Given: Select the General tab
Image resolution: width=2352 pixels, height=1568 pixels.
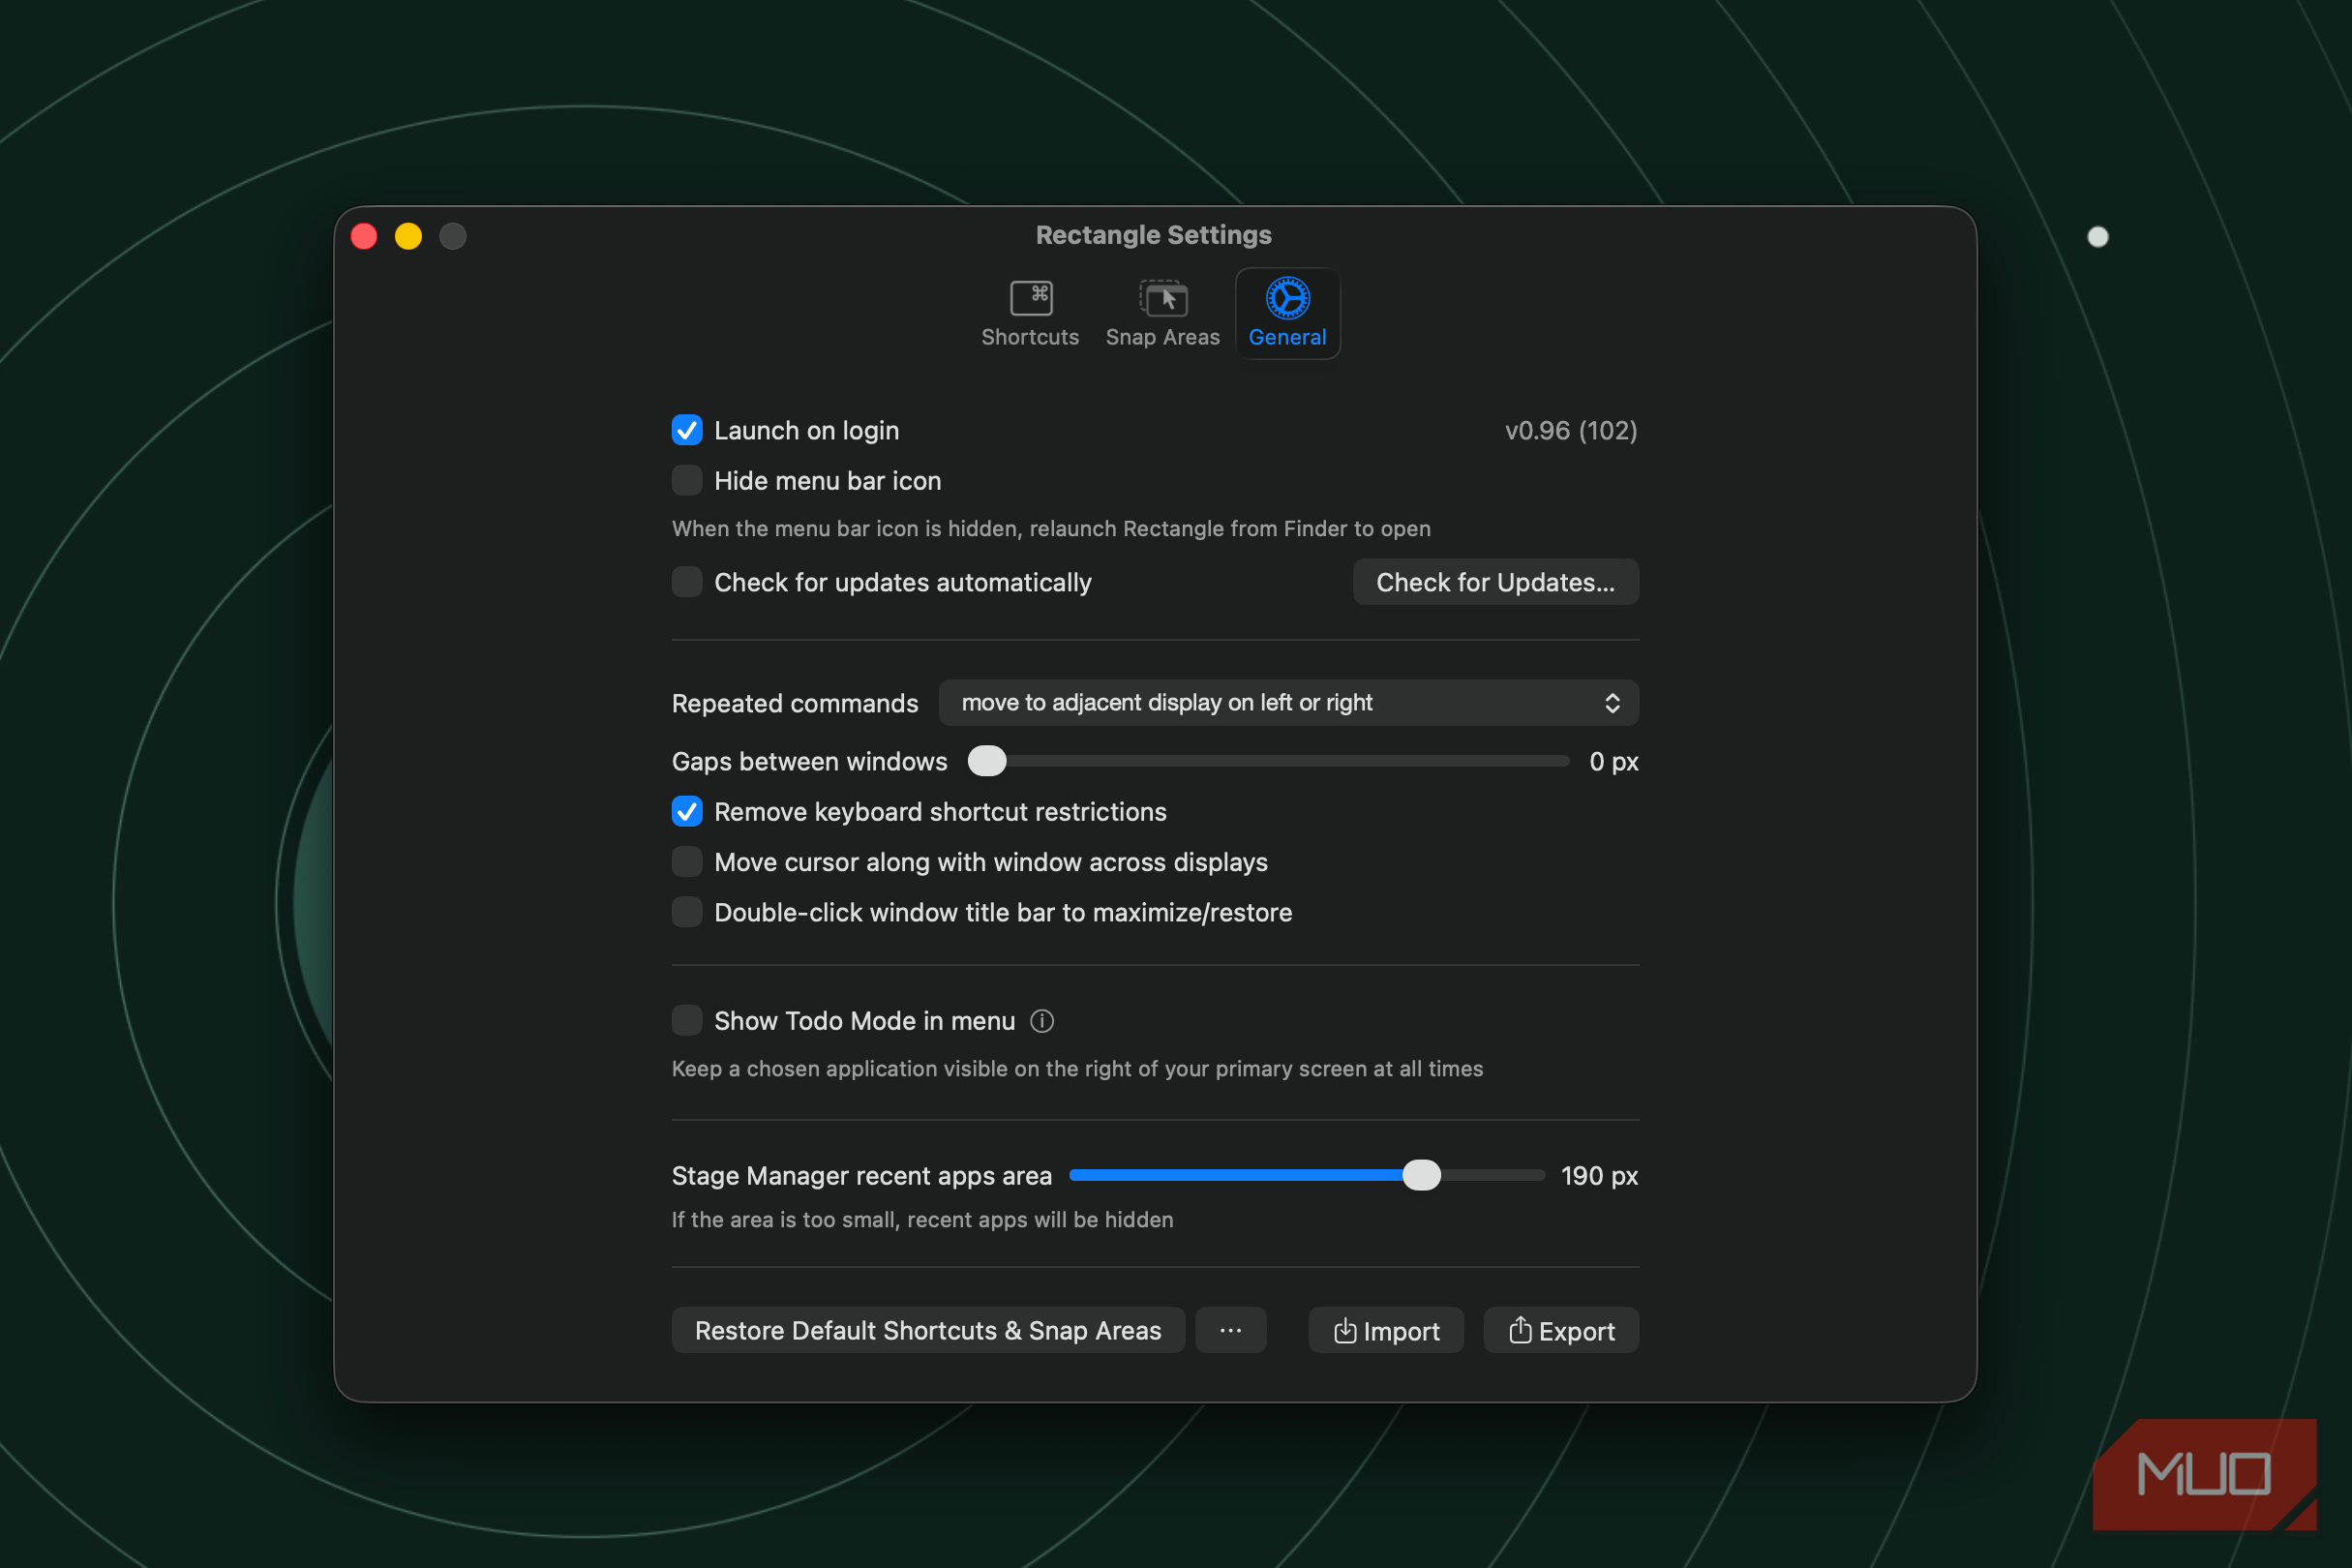Looking at the screenshot, I should pos(1287,313).
